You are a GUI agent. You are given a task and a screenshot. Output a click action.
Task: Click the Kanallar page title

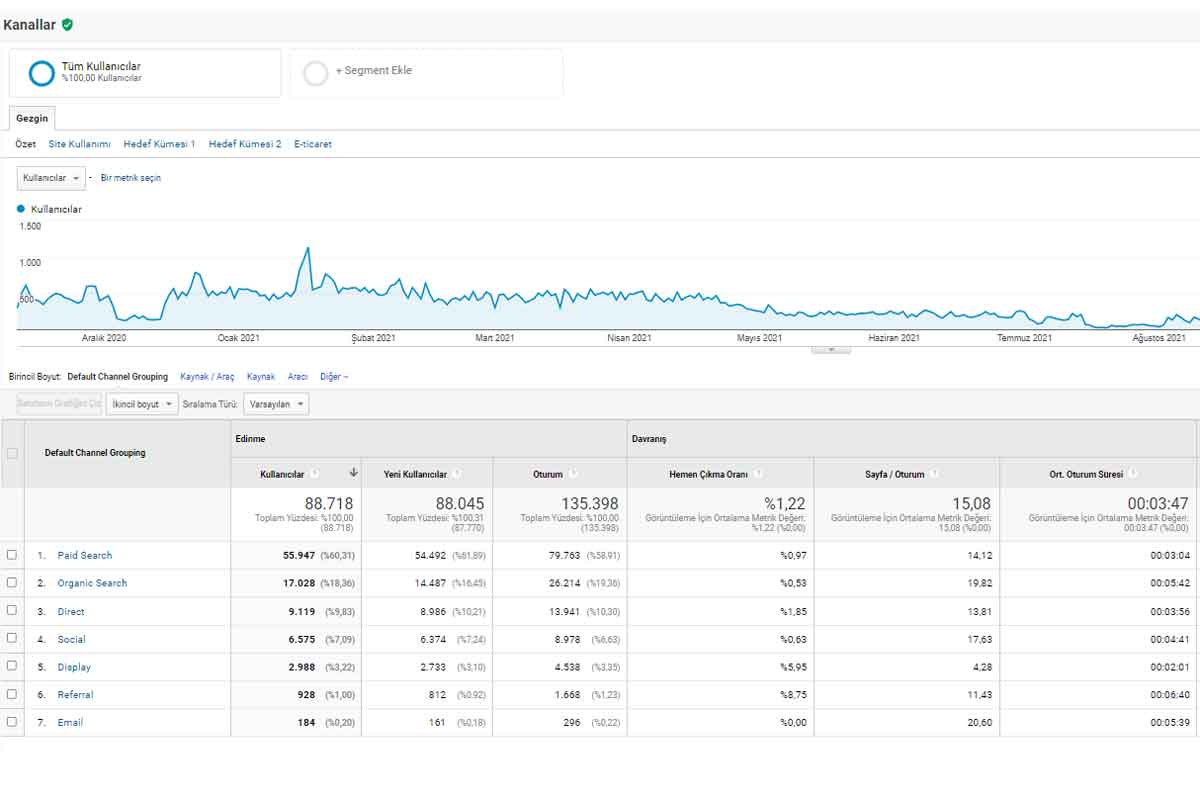(30, 24)
